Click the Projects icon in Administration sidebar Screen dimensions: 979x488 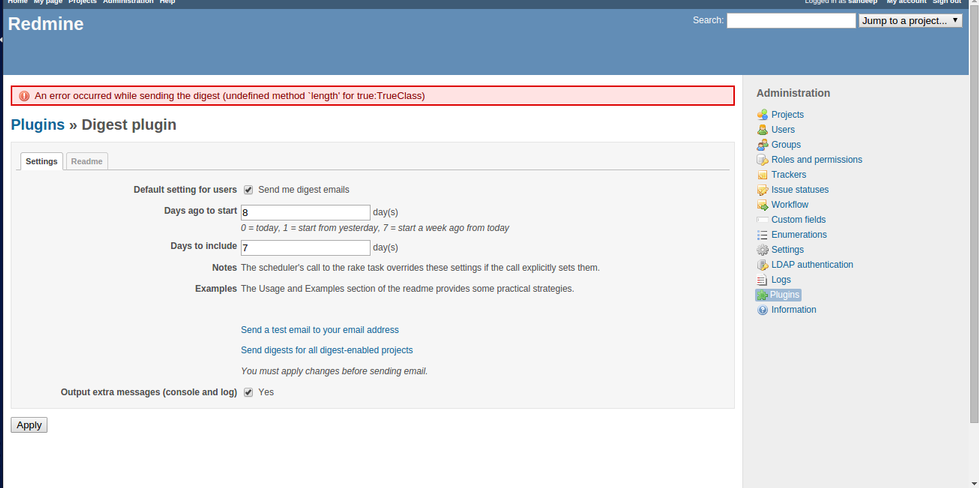(x=762, y=115)
